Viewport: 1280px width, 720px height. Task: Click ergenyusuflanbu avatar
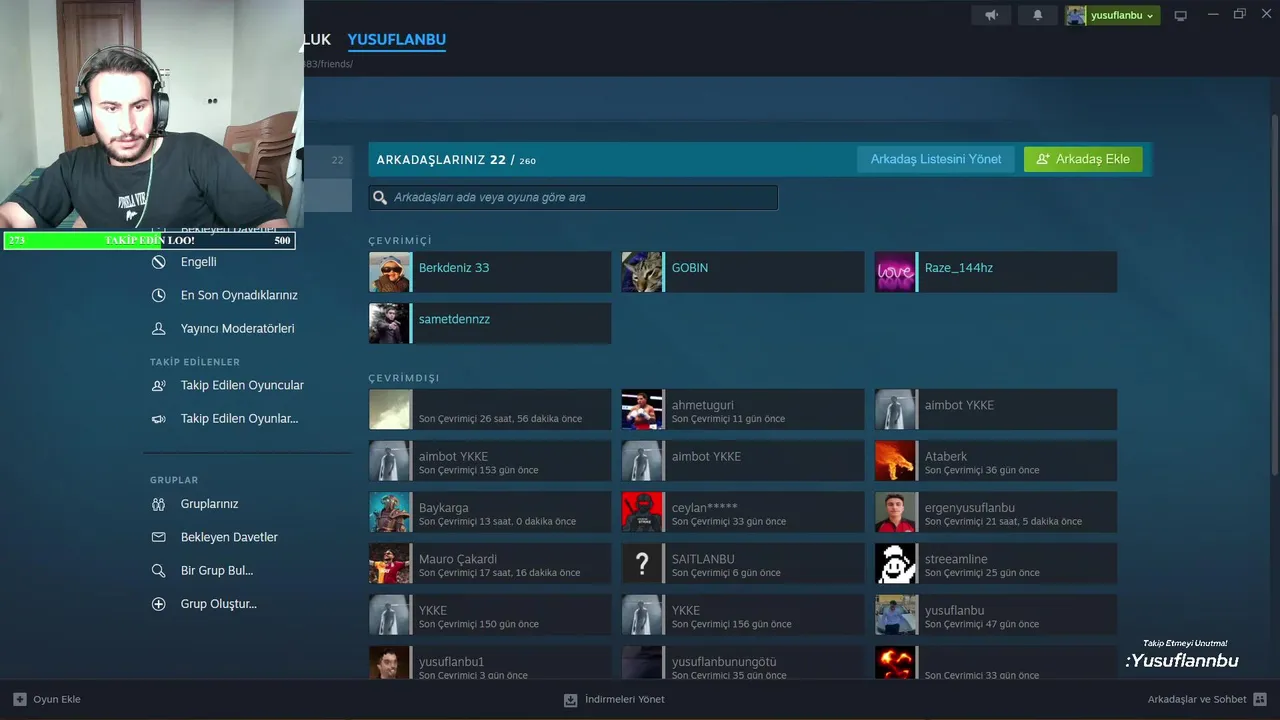(x=895, y=512)
